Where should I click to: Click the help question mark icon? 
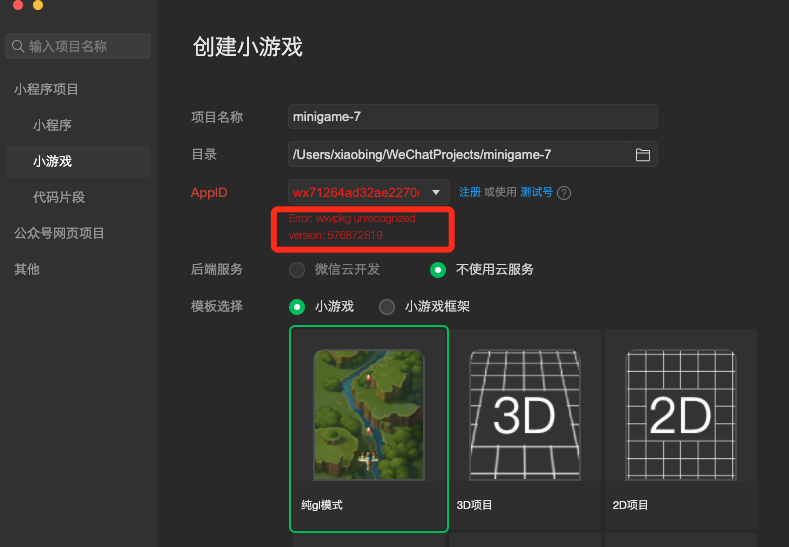564,193
